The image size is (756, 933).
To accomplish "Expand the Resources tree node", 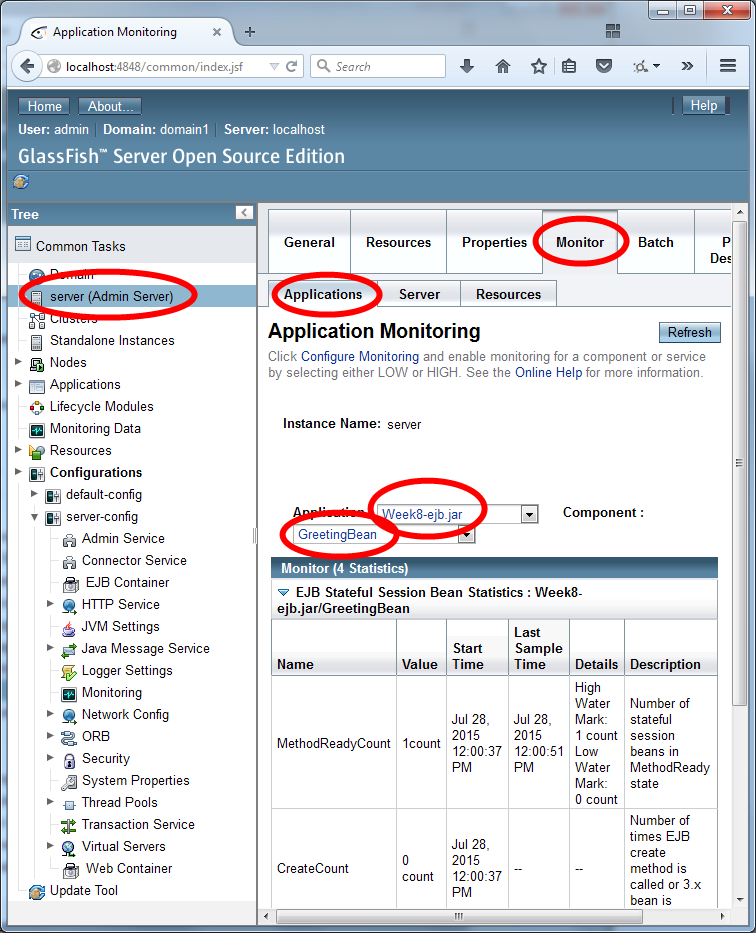I will (x=19, y=450).
